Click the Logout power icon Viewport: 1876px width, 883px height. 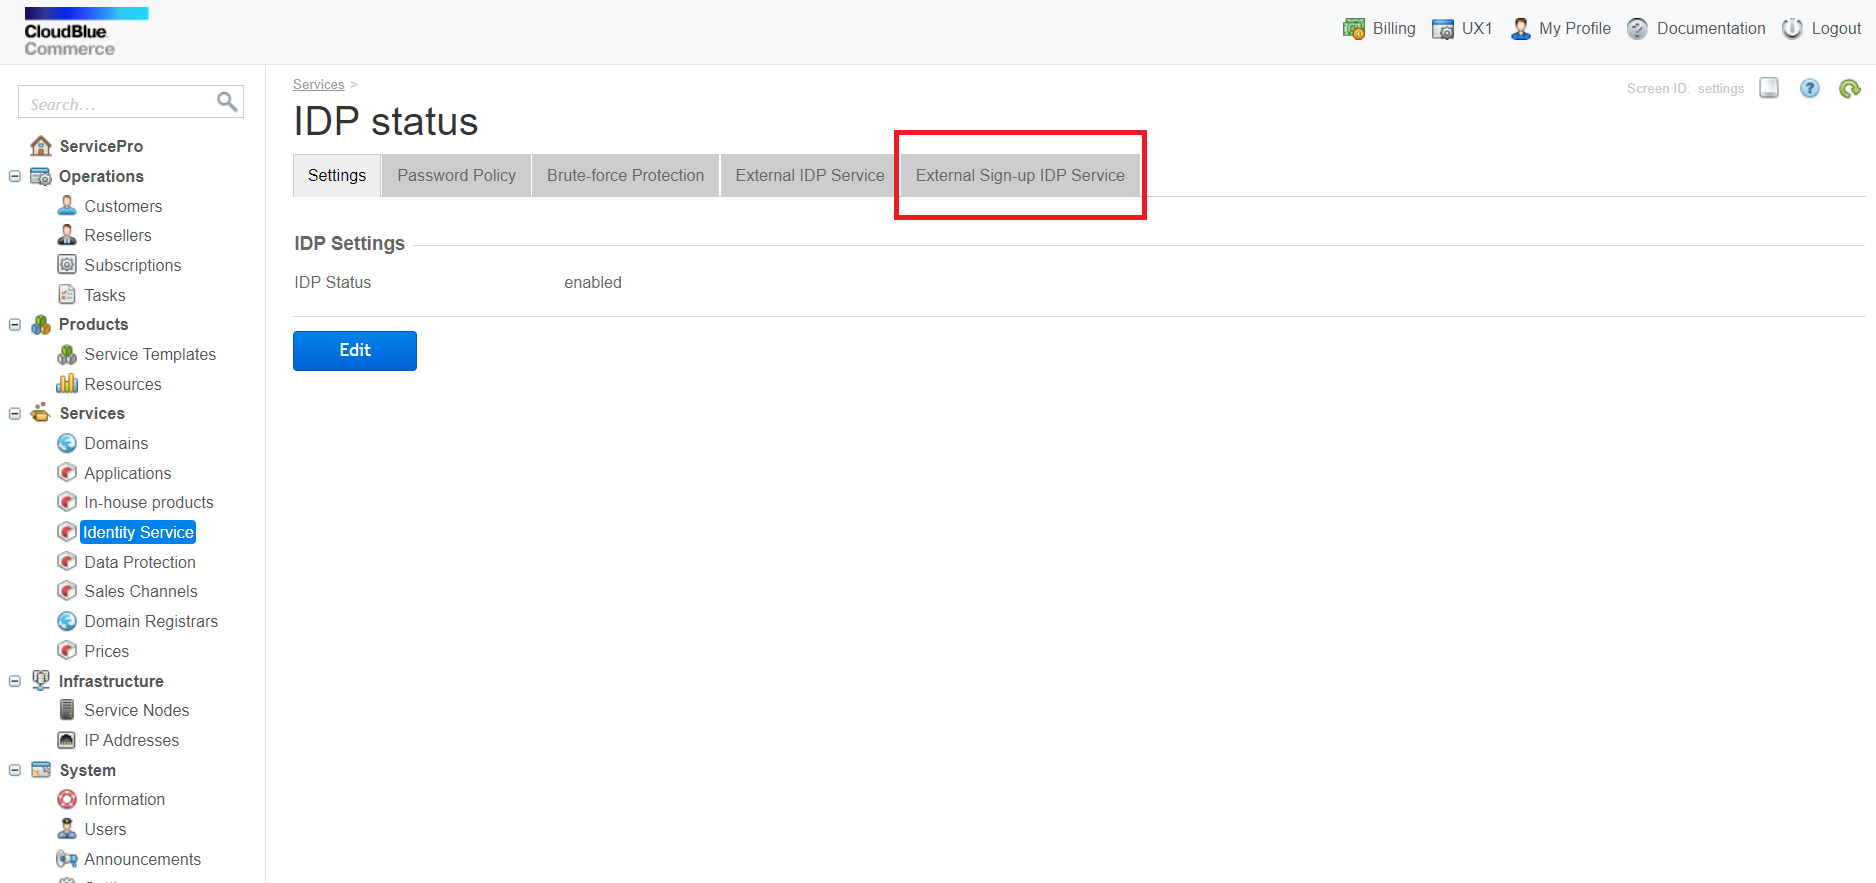[1792, 29]
